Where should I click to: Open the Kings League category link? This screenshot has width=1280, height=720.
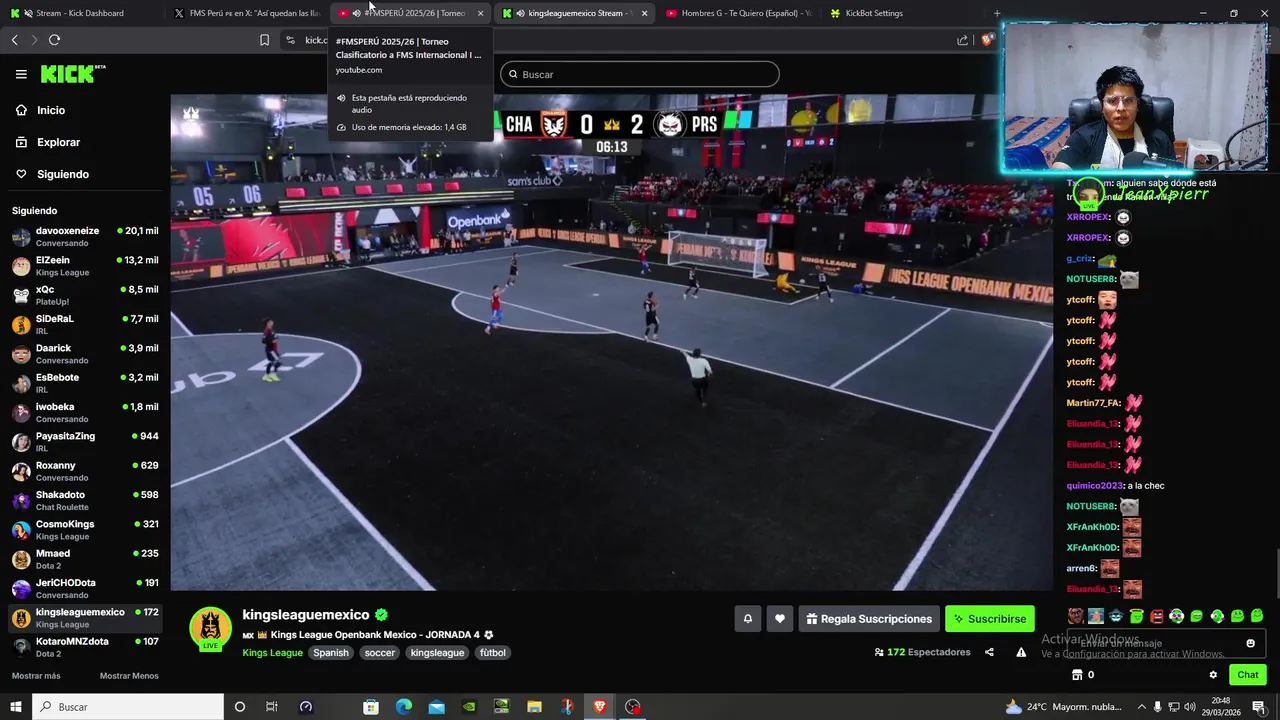(272, 653)
